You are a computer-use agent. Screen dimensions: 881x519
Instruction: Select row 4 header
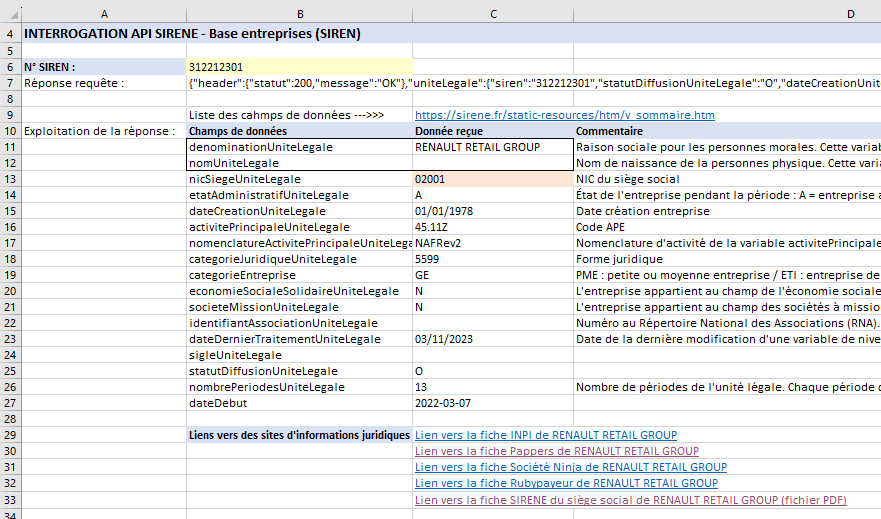pos(11,34)
